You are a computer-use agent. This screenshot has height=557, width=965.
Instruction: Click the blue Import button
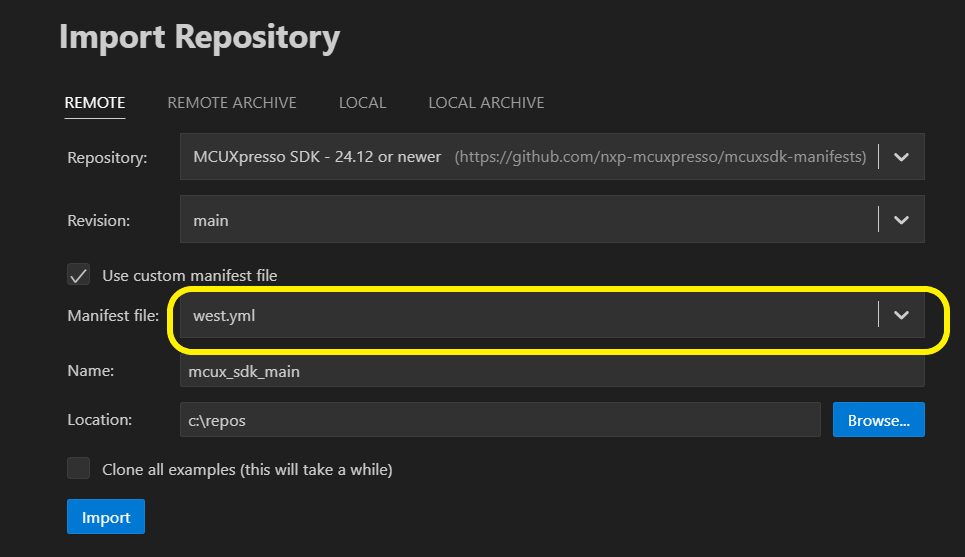[106, 517]
